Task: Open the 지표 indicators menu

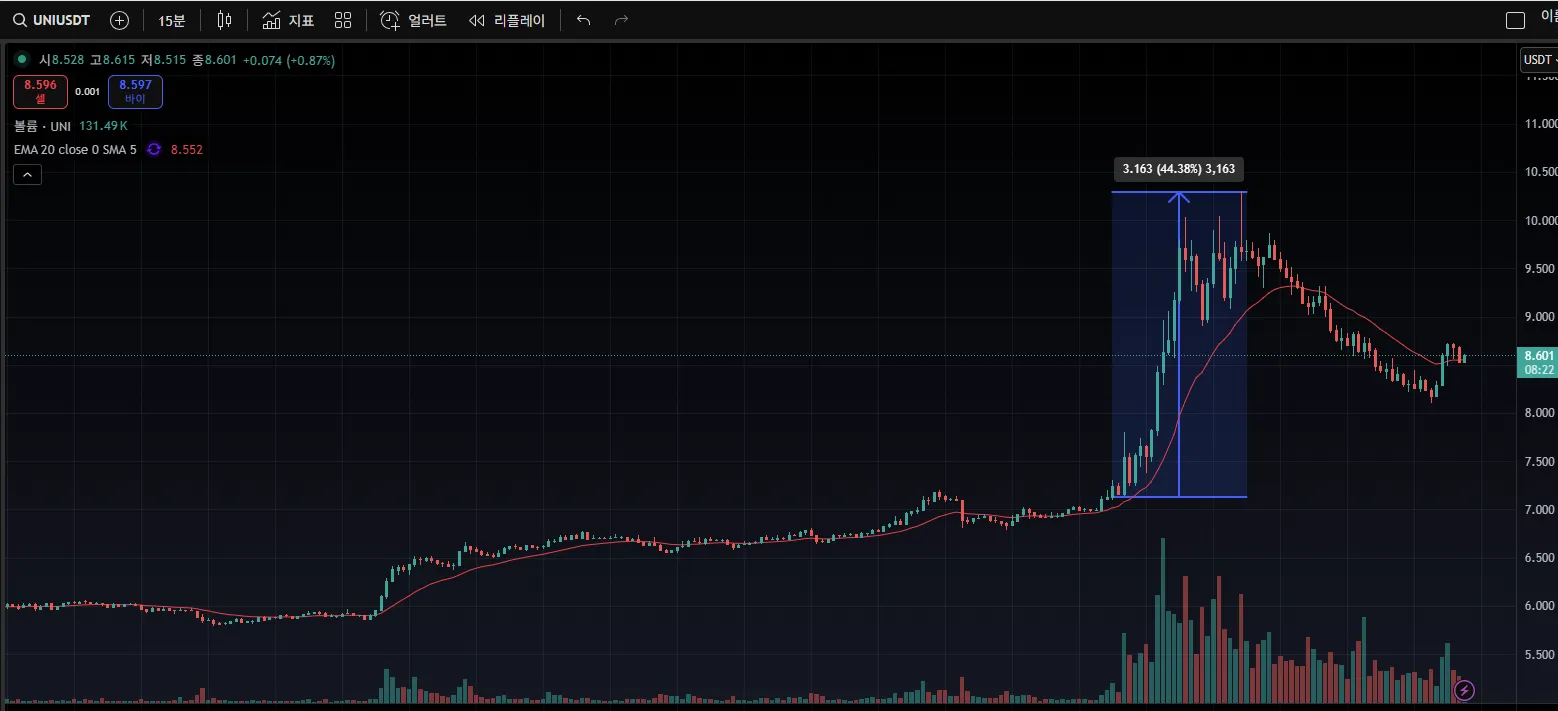Action: coord(288,20)
